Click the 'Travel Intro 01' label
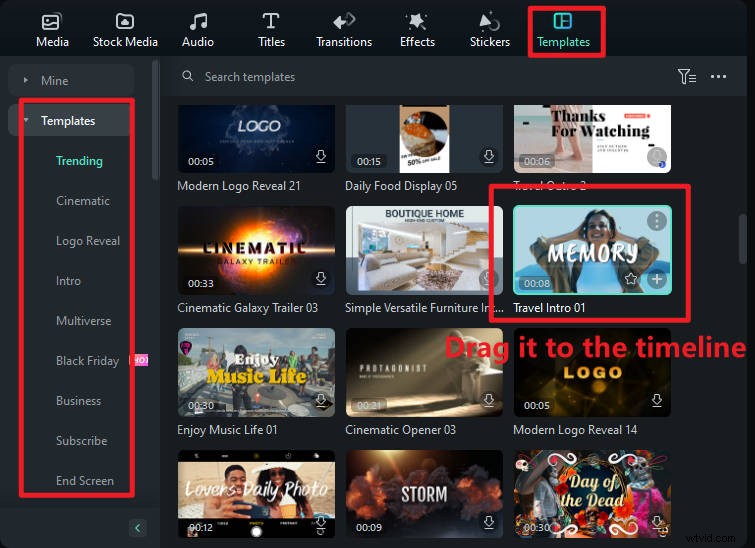Viewport: 755px width, 548px height. click(549, 308)
